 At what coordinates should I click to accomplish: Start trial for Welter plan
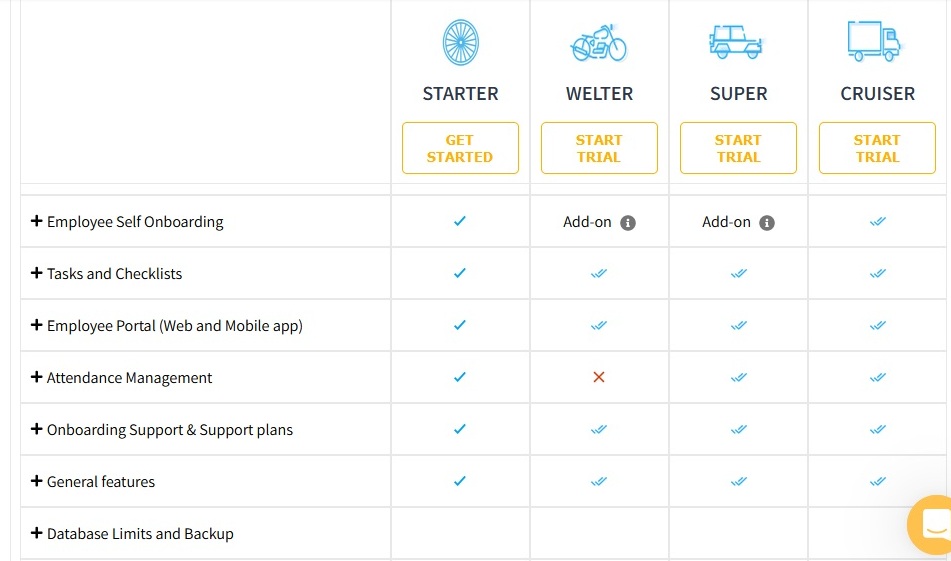point(599,148)
